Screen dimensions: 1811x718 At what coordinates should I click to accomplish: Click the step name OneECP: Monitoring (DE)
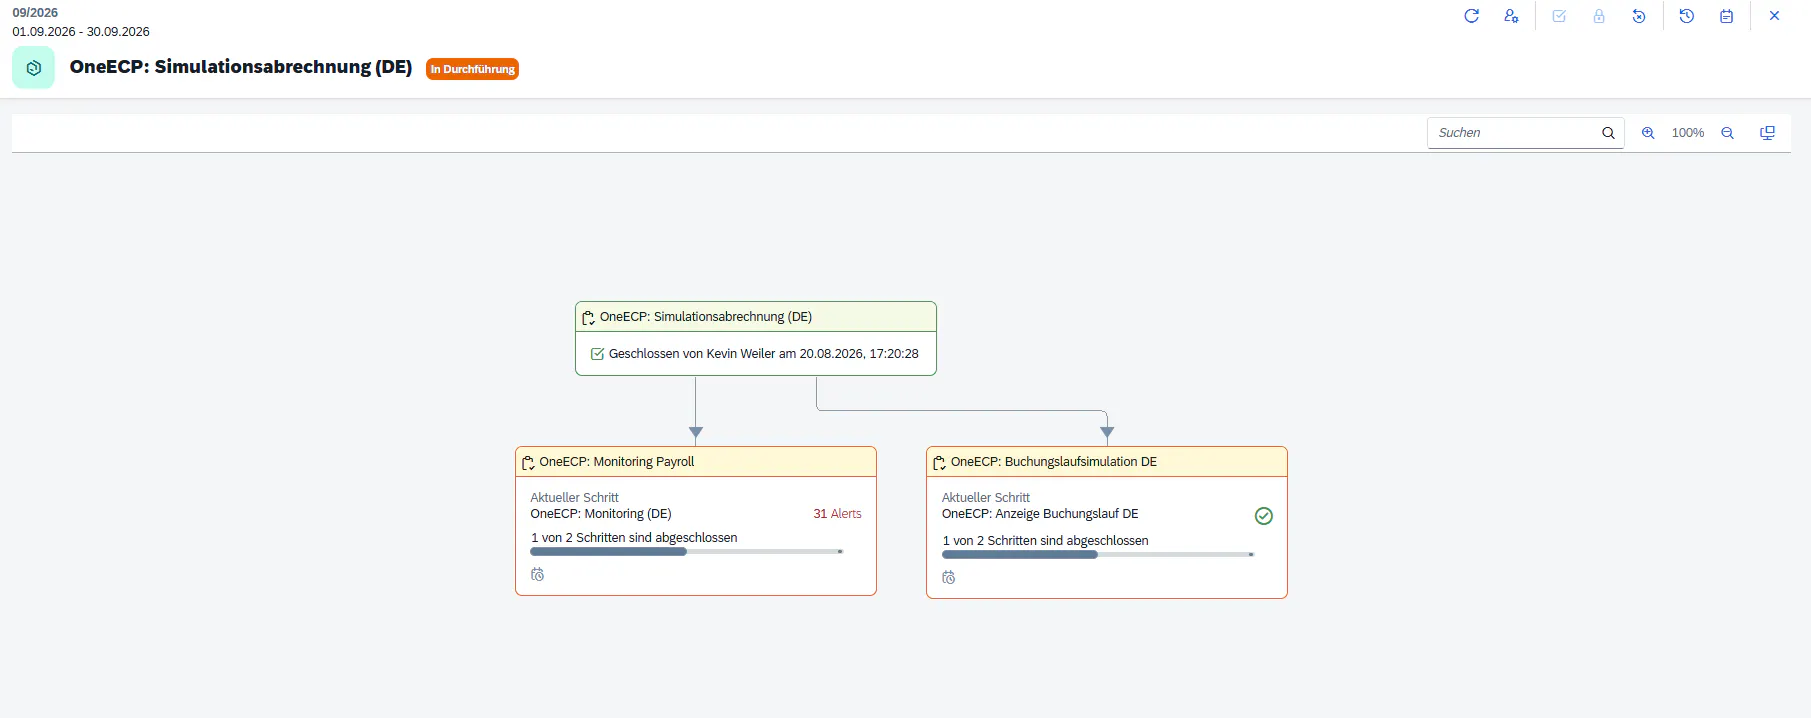pyautogui.click(x=601, y=514)
